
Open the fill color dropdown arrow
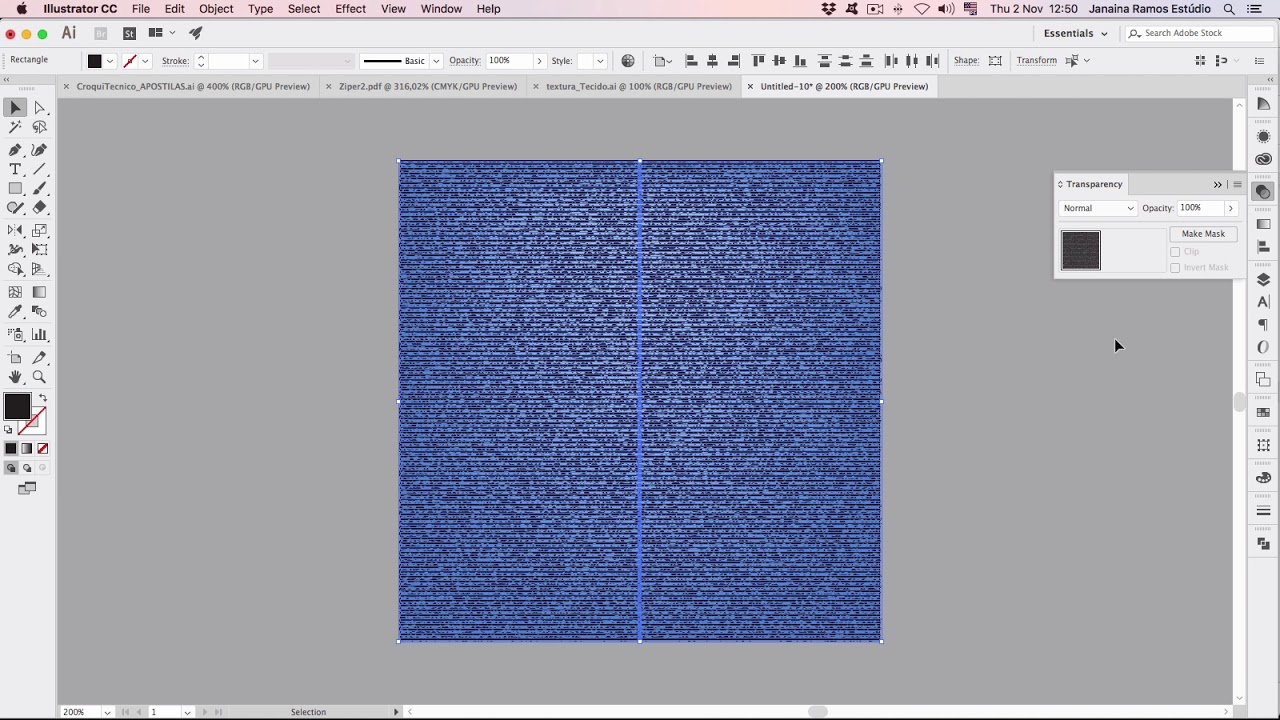pyautogui.click(x=110, y=61)
